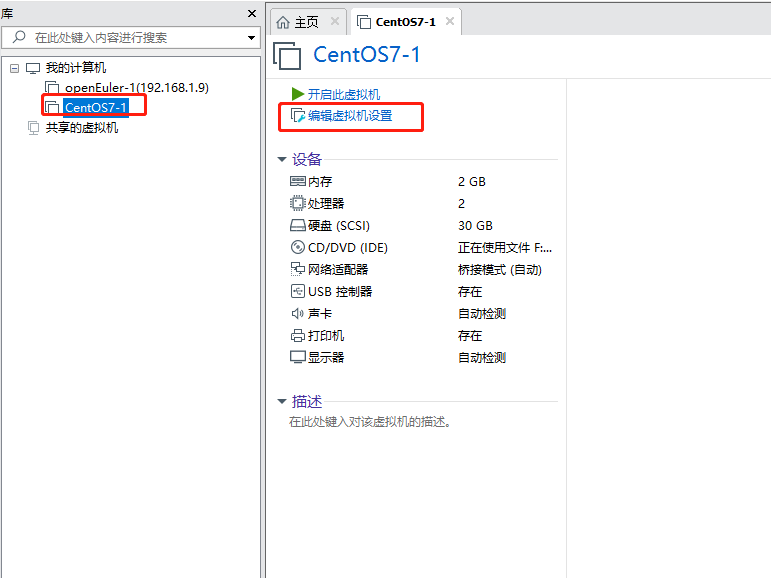Click the 硬盘 (SCSI) hard disk icon

tap(297, 225)
